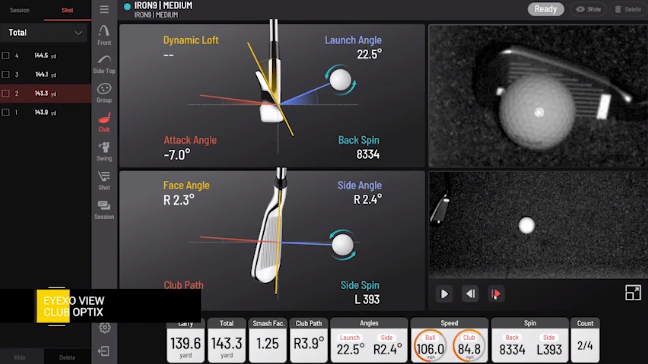
Task: Click the Count 2/4 tile
Action: 585,341
